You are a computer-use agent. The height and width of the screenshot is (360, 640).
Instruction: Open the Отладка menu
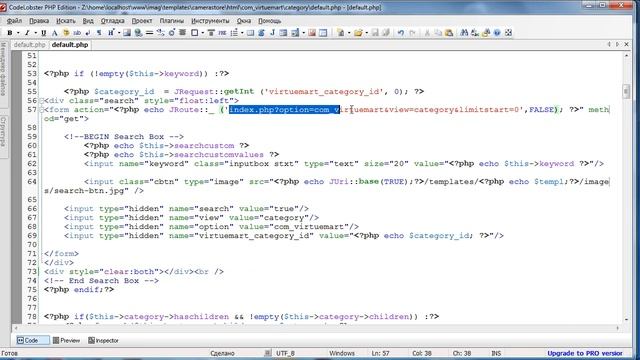pos(113,21)
